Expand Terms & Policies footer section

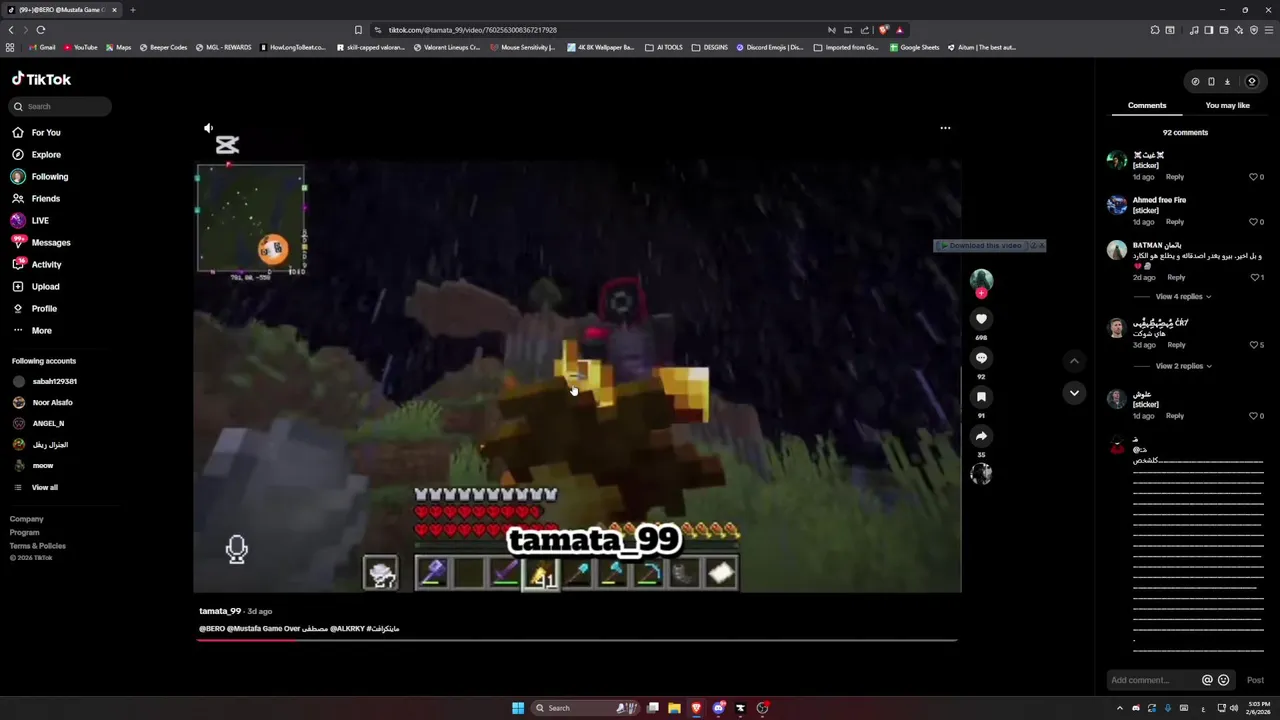[38, 546]
